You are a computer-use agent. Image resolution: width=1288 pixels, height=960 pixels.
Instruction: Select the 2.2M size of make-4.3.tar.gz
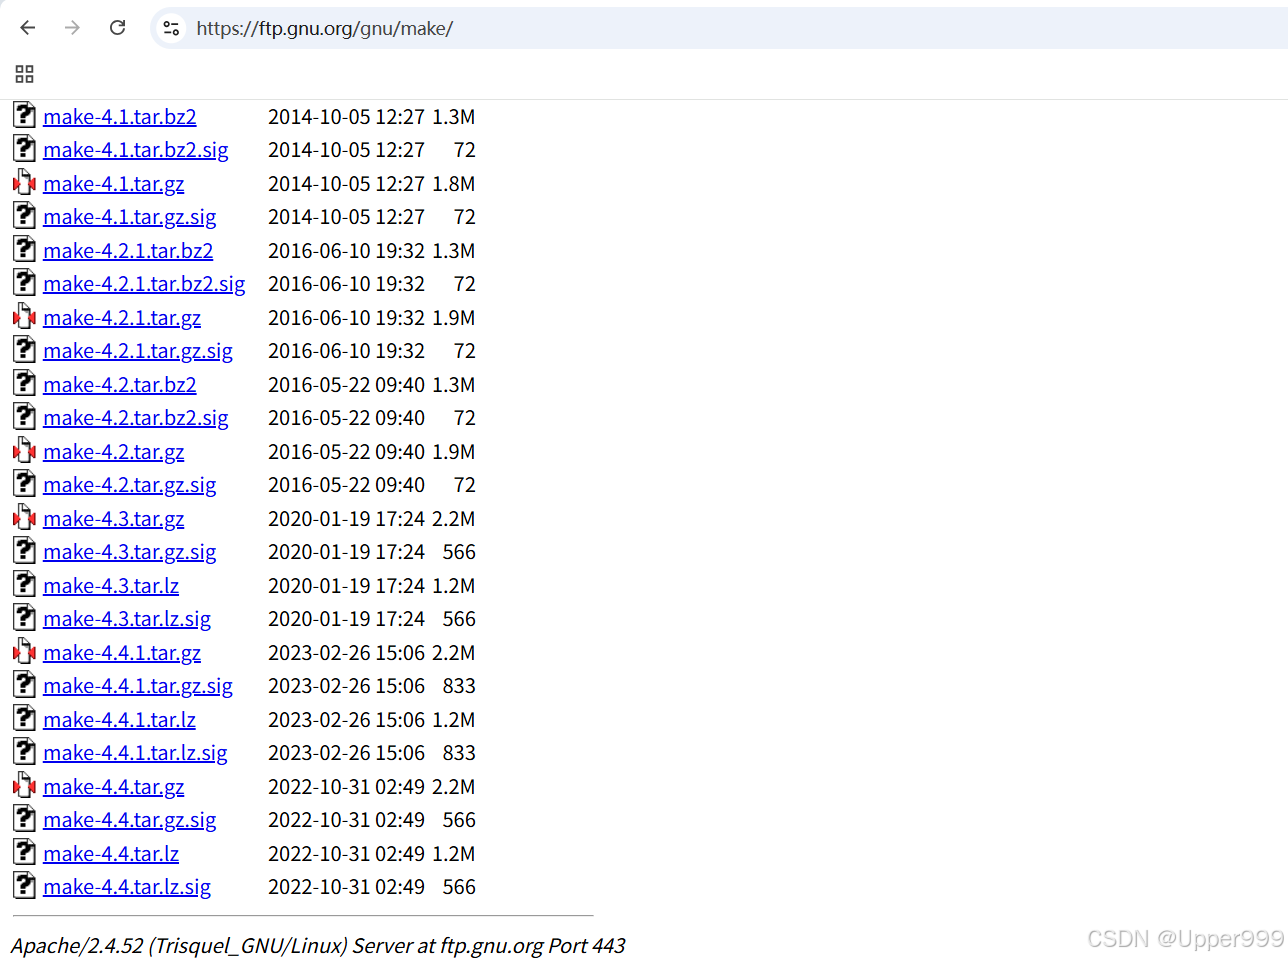(x=453, y=519)
